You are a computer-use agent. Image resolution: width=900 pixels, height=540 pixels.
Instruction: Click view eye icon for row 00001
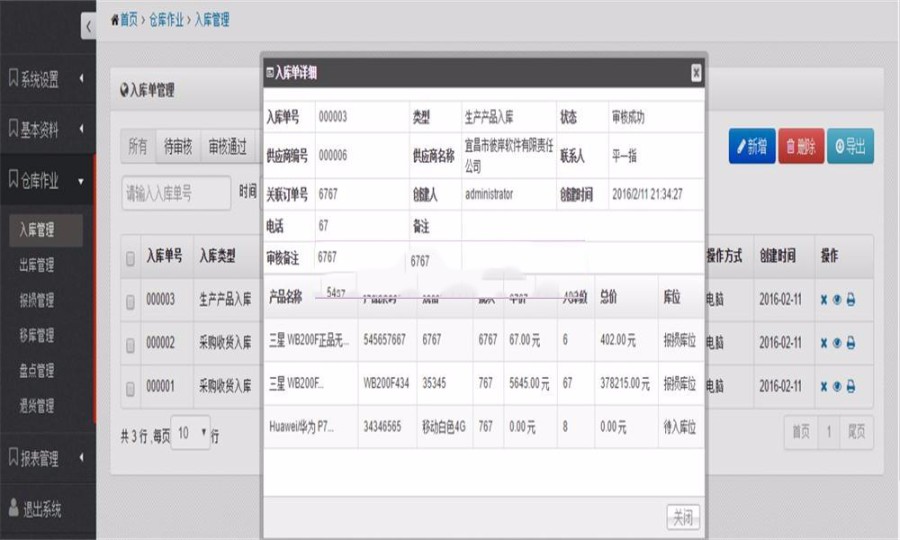(x=837, y=387)
